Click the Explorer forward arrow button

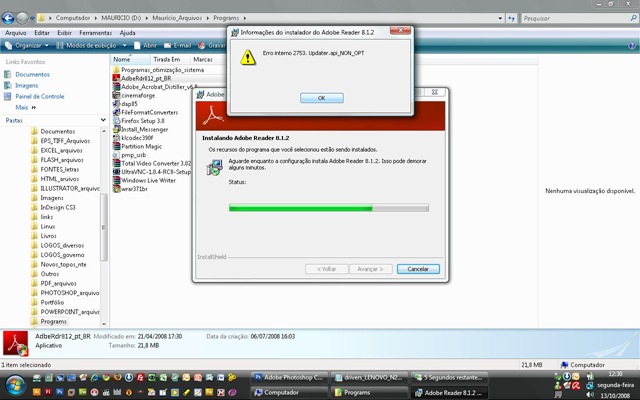point(22,18)
